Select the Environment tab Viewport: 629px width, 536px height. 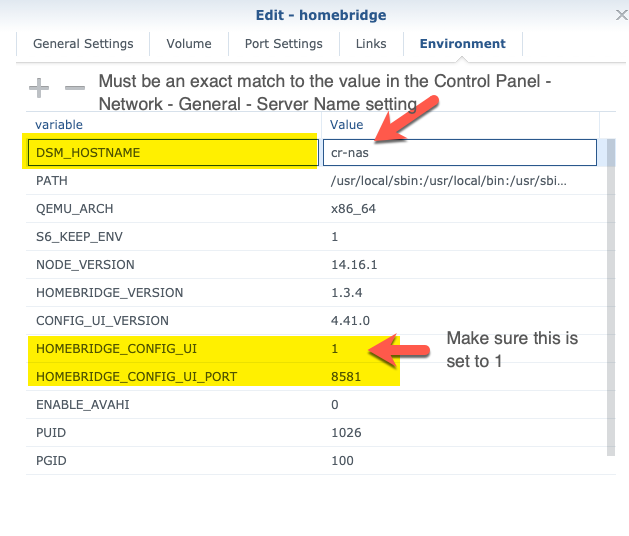(463, 44)
